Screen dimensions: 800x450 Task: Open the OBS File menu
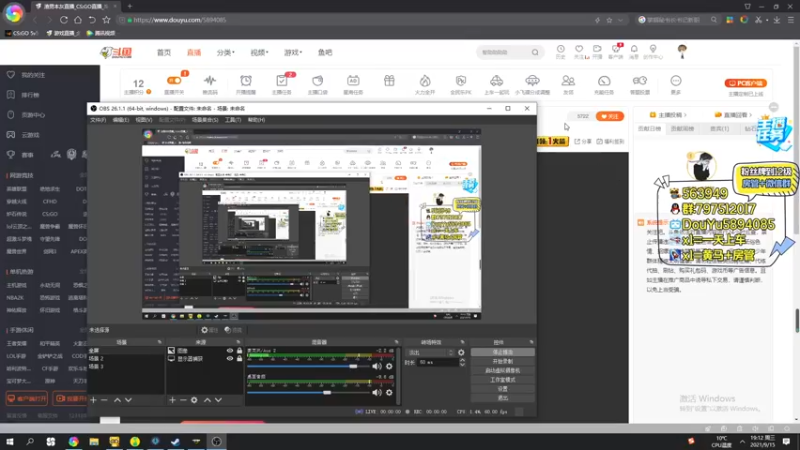(98, 120)
